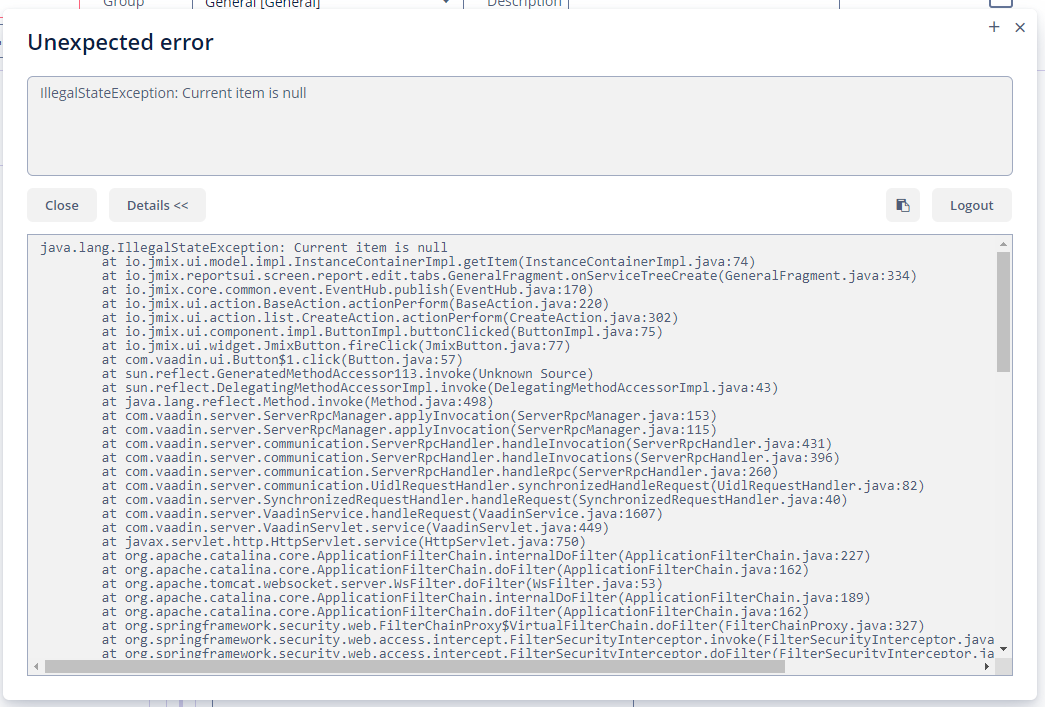1045x707 pixels.
Task: Click the vertical scrollbar thumb in stack trace
Action: click(1004, 311)
